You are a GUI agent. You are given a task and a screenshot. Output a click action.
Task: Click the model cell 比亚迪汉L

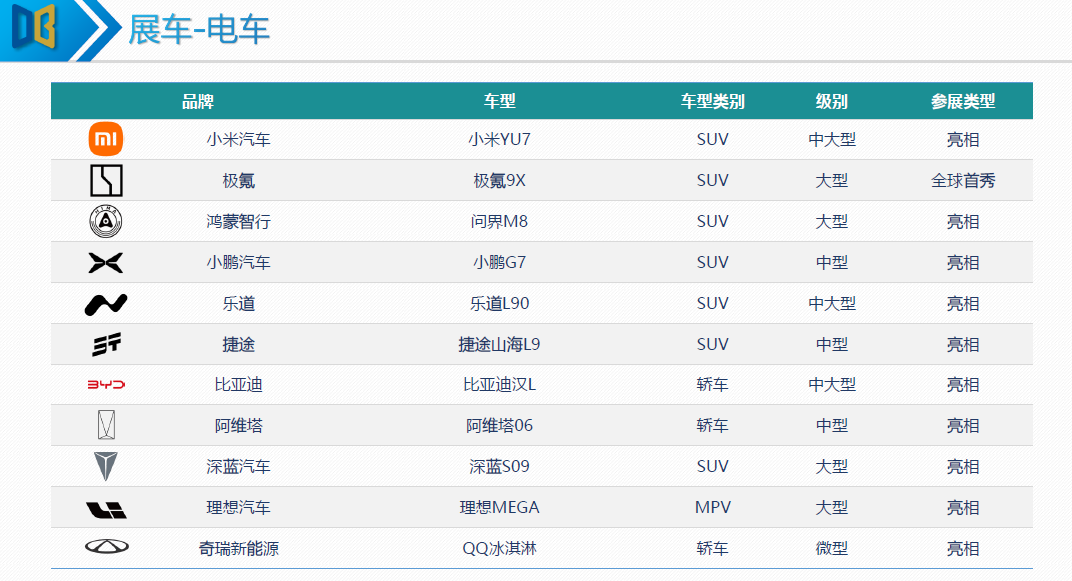pyautogui.click(x=499, y=385)
